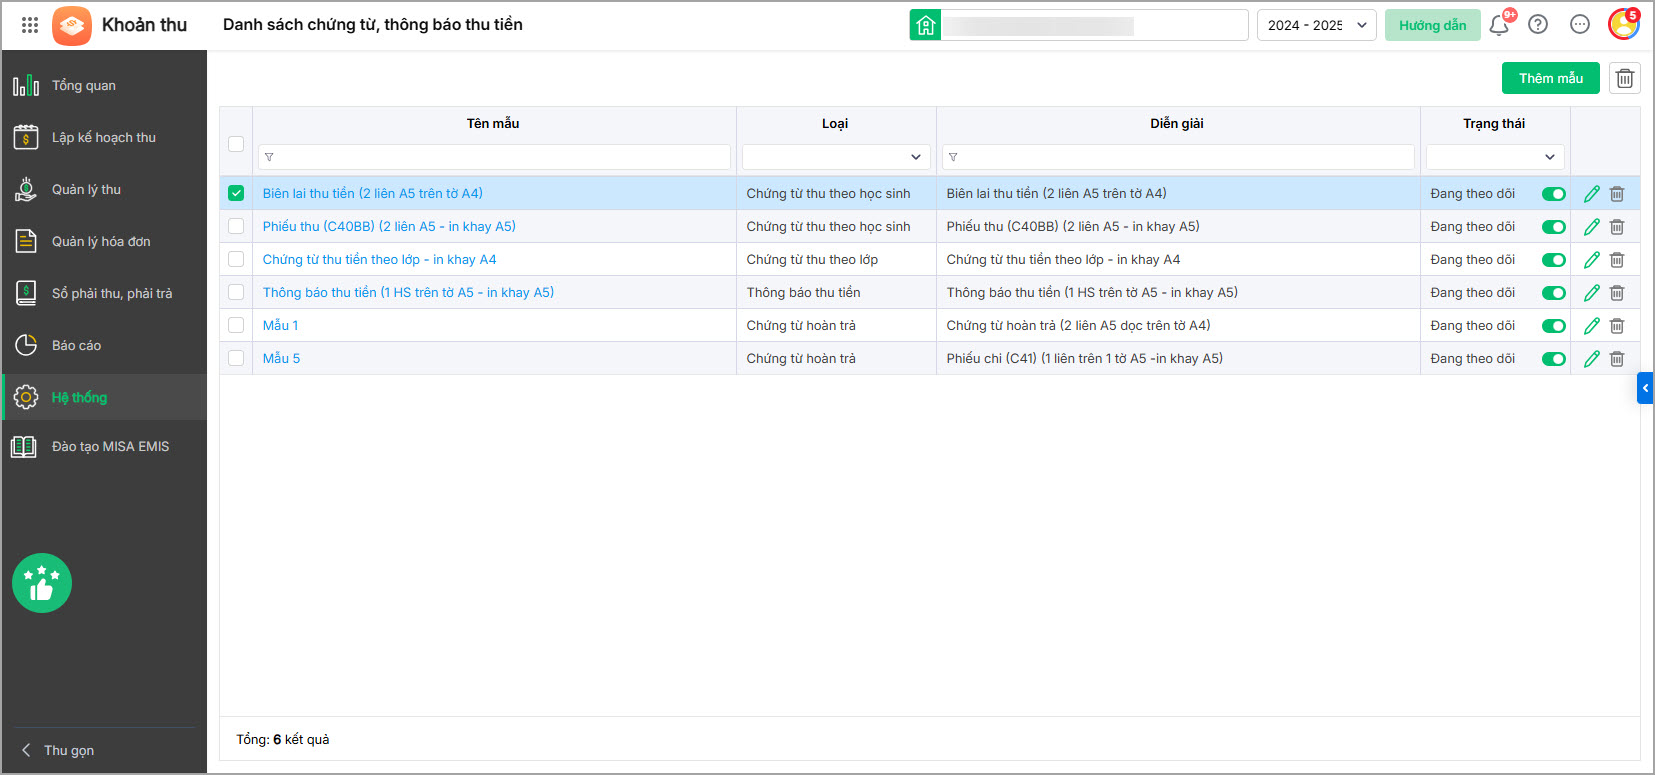Go to Tổng quan in sidebar
The width and height of the screenshot is (1655, 775).
click(x=104, y=85)
